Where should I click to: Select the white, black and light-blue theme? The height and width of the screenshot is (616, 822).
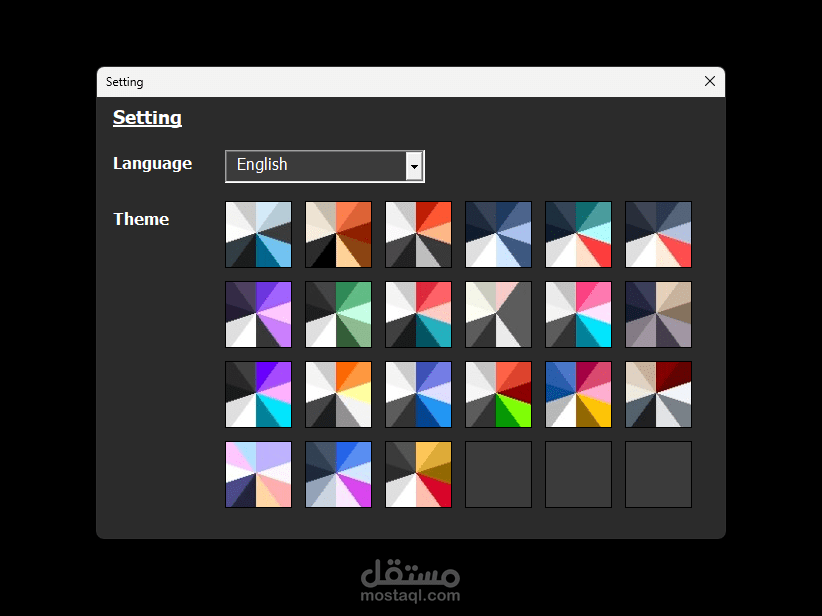pos(258,234)
